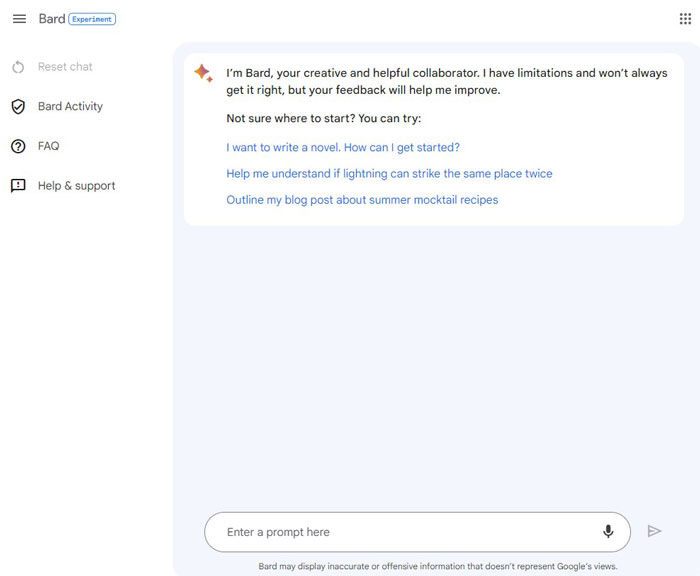
Task: Focus the Enter a prompt here field
Action: (417, 532)
